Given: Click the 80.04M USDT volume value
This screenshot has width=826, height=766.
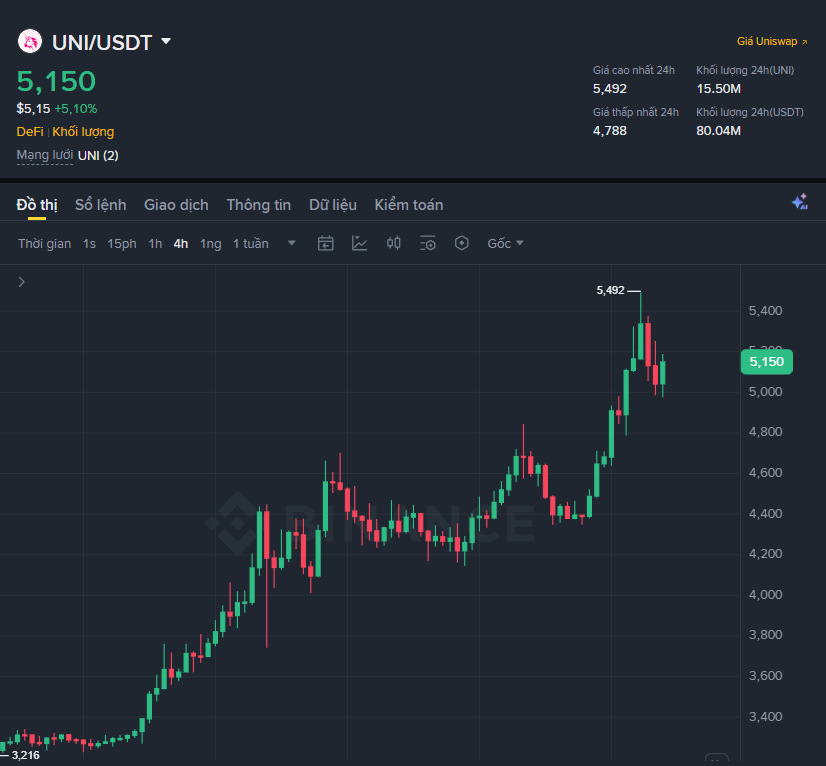Looking at the screenshot, I should (719, 131).
